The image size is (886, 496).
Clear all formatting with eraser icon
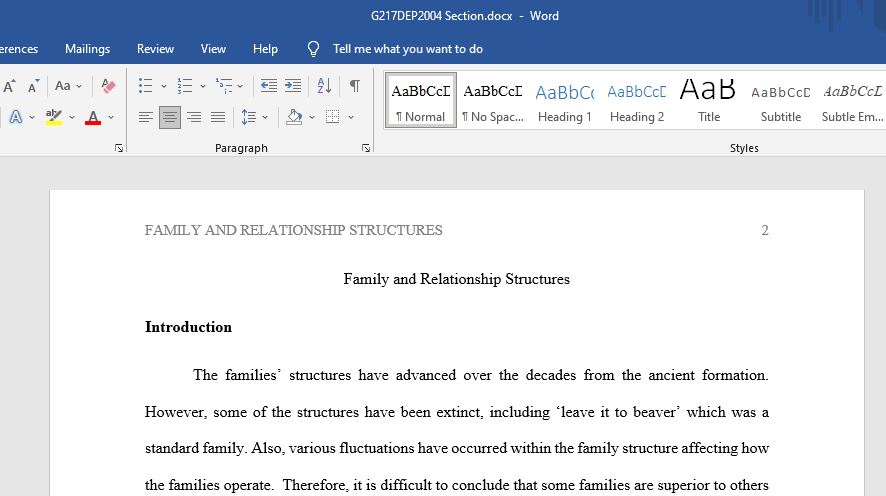tap(108, 86)
